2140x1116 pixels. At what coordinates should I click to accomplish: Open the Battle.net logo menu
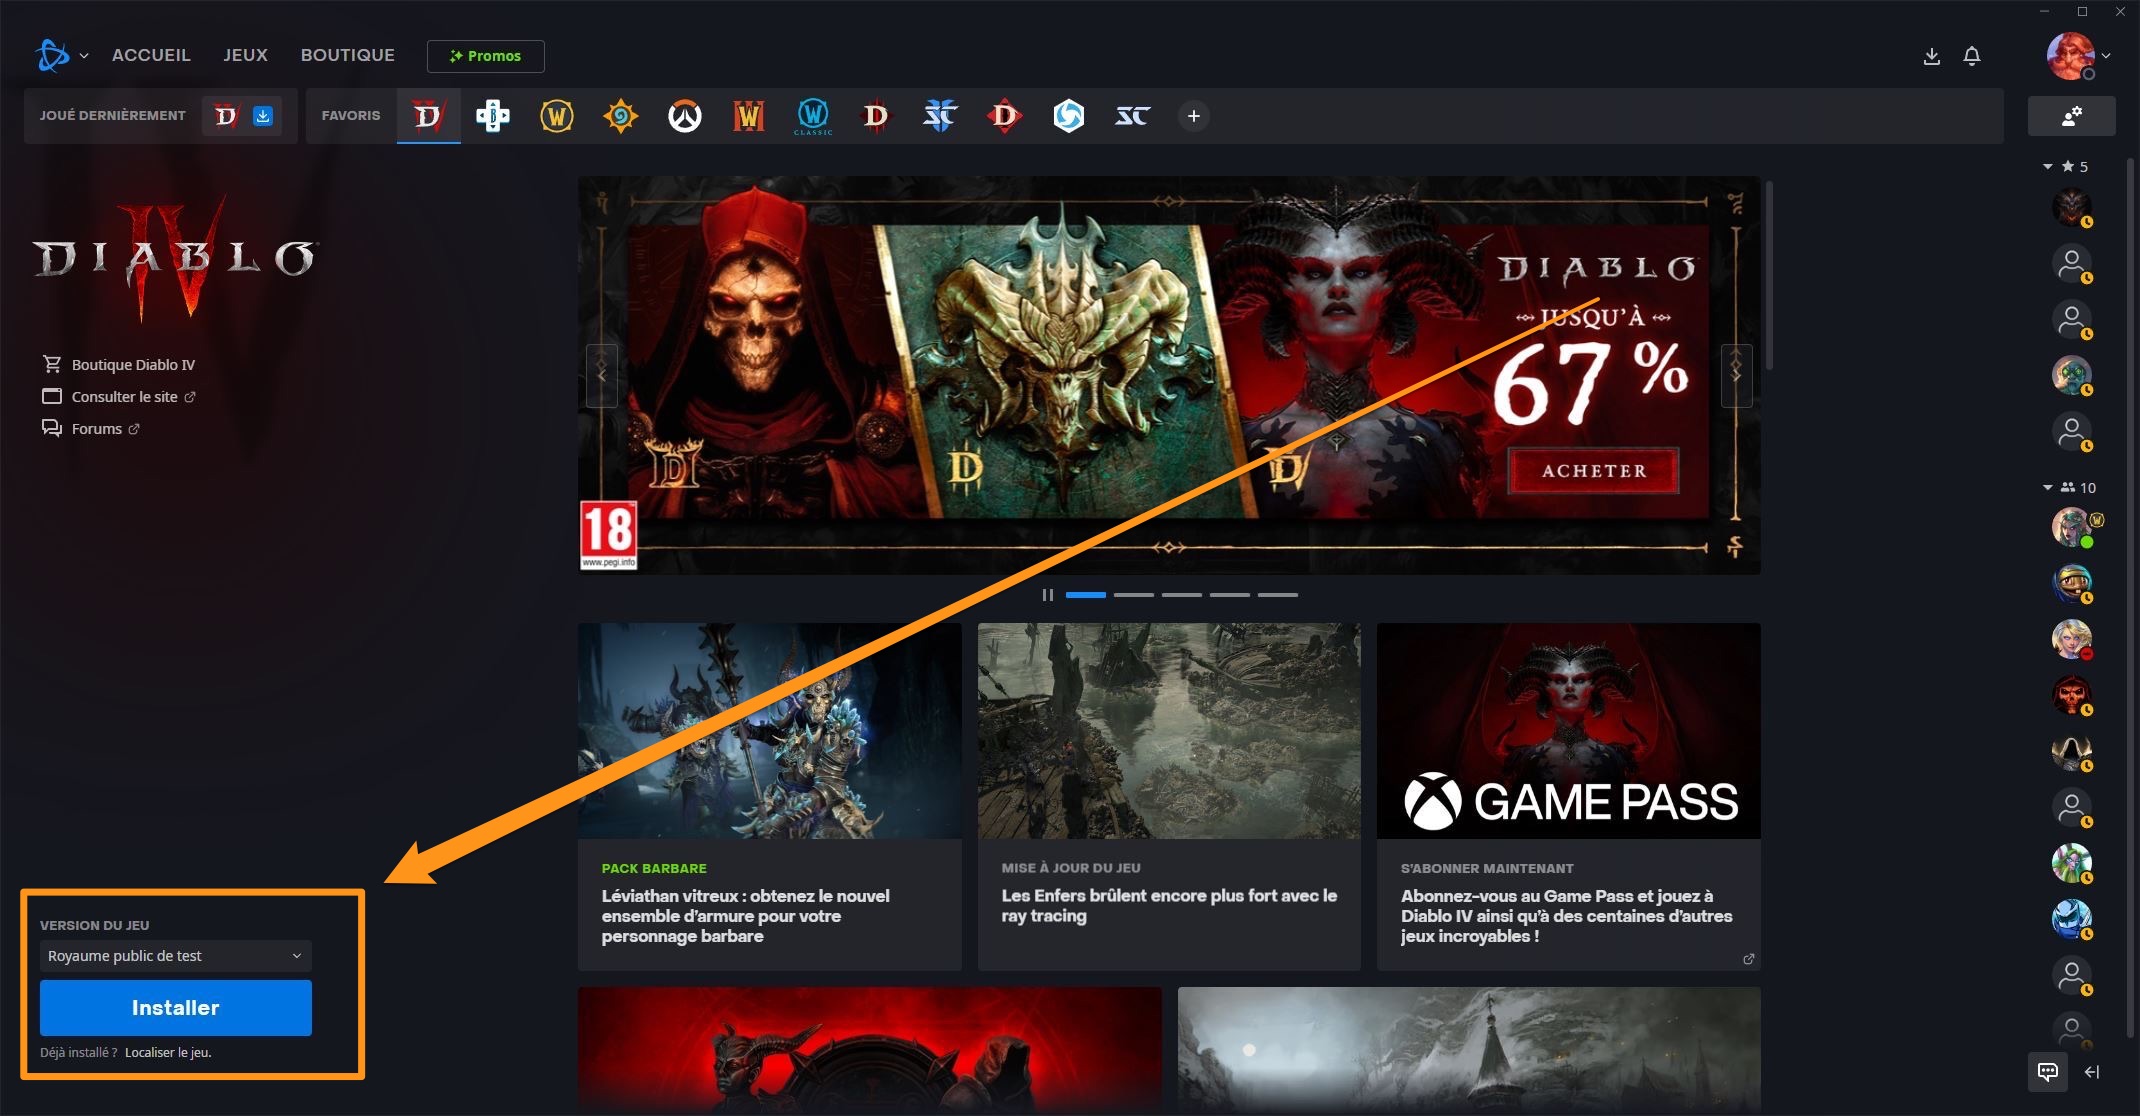tap(52, 55)
